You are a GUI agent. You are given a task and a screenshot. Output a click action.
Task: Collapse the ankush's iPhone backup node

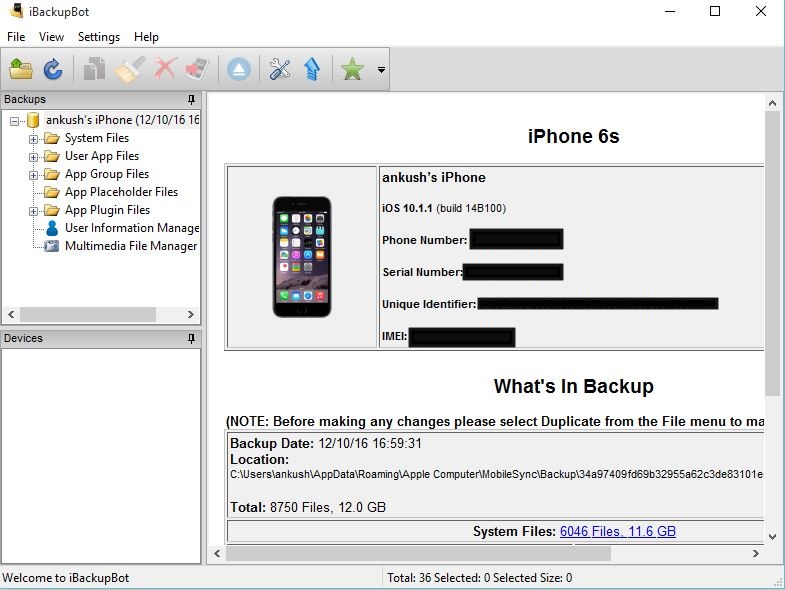tap(15, 121)
